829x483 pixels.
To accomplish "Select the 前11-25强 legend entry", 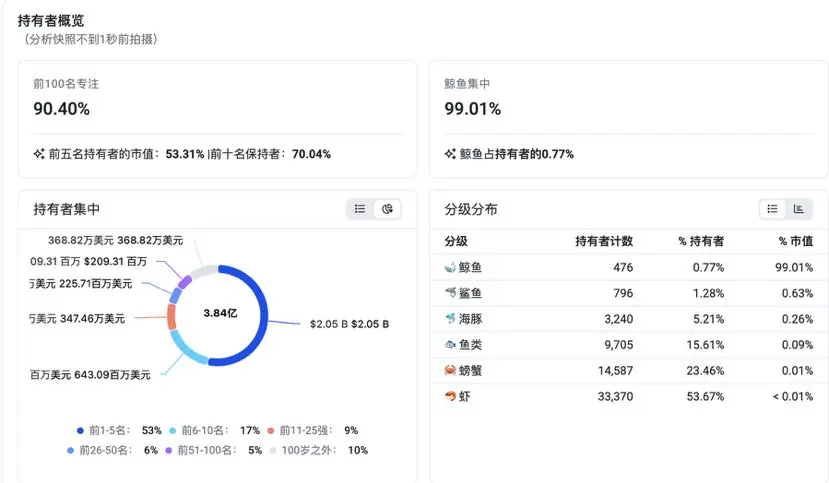I will coord(312,431).
